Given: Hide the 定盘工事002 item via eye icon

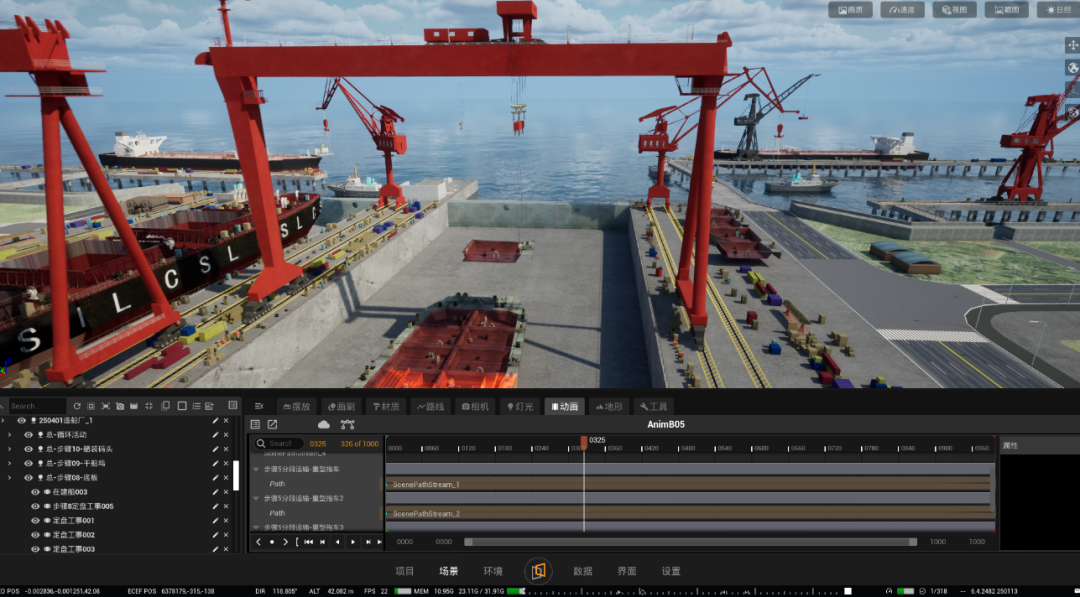Looking at the screenshot, I should coord(35,535).
